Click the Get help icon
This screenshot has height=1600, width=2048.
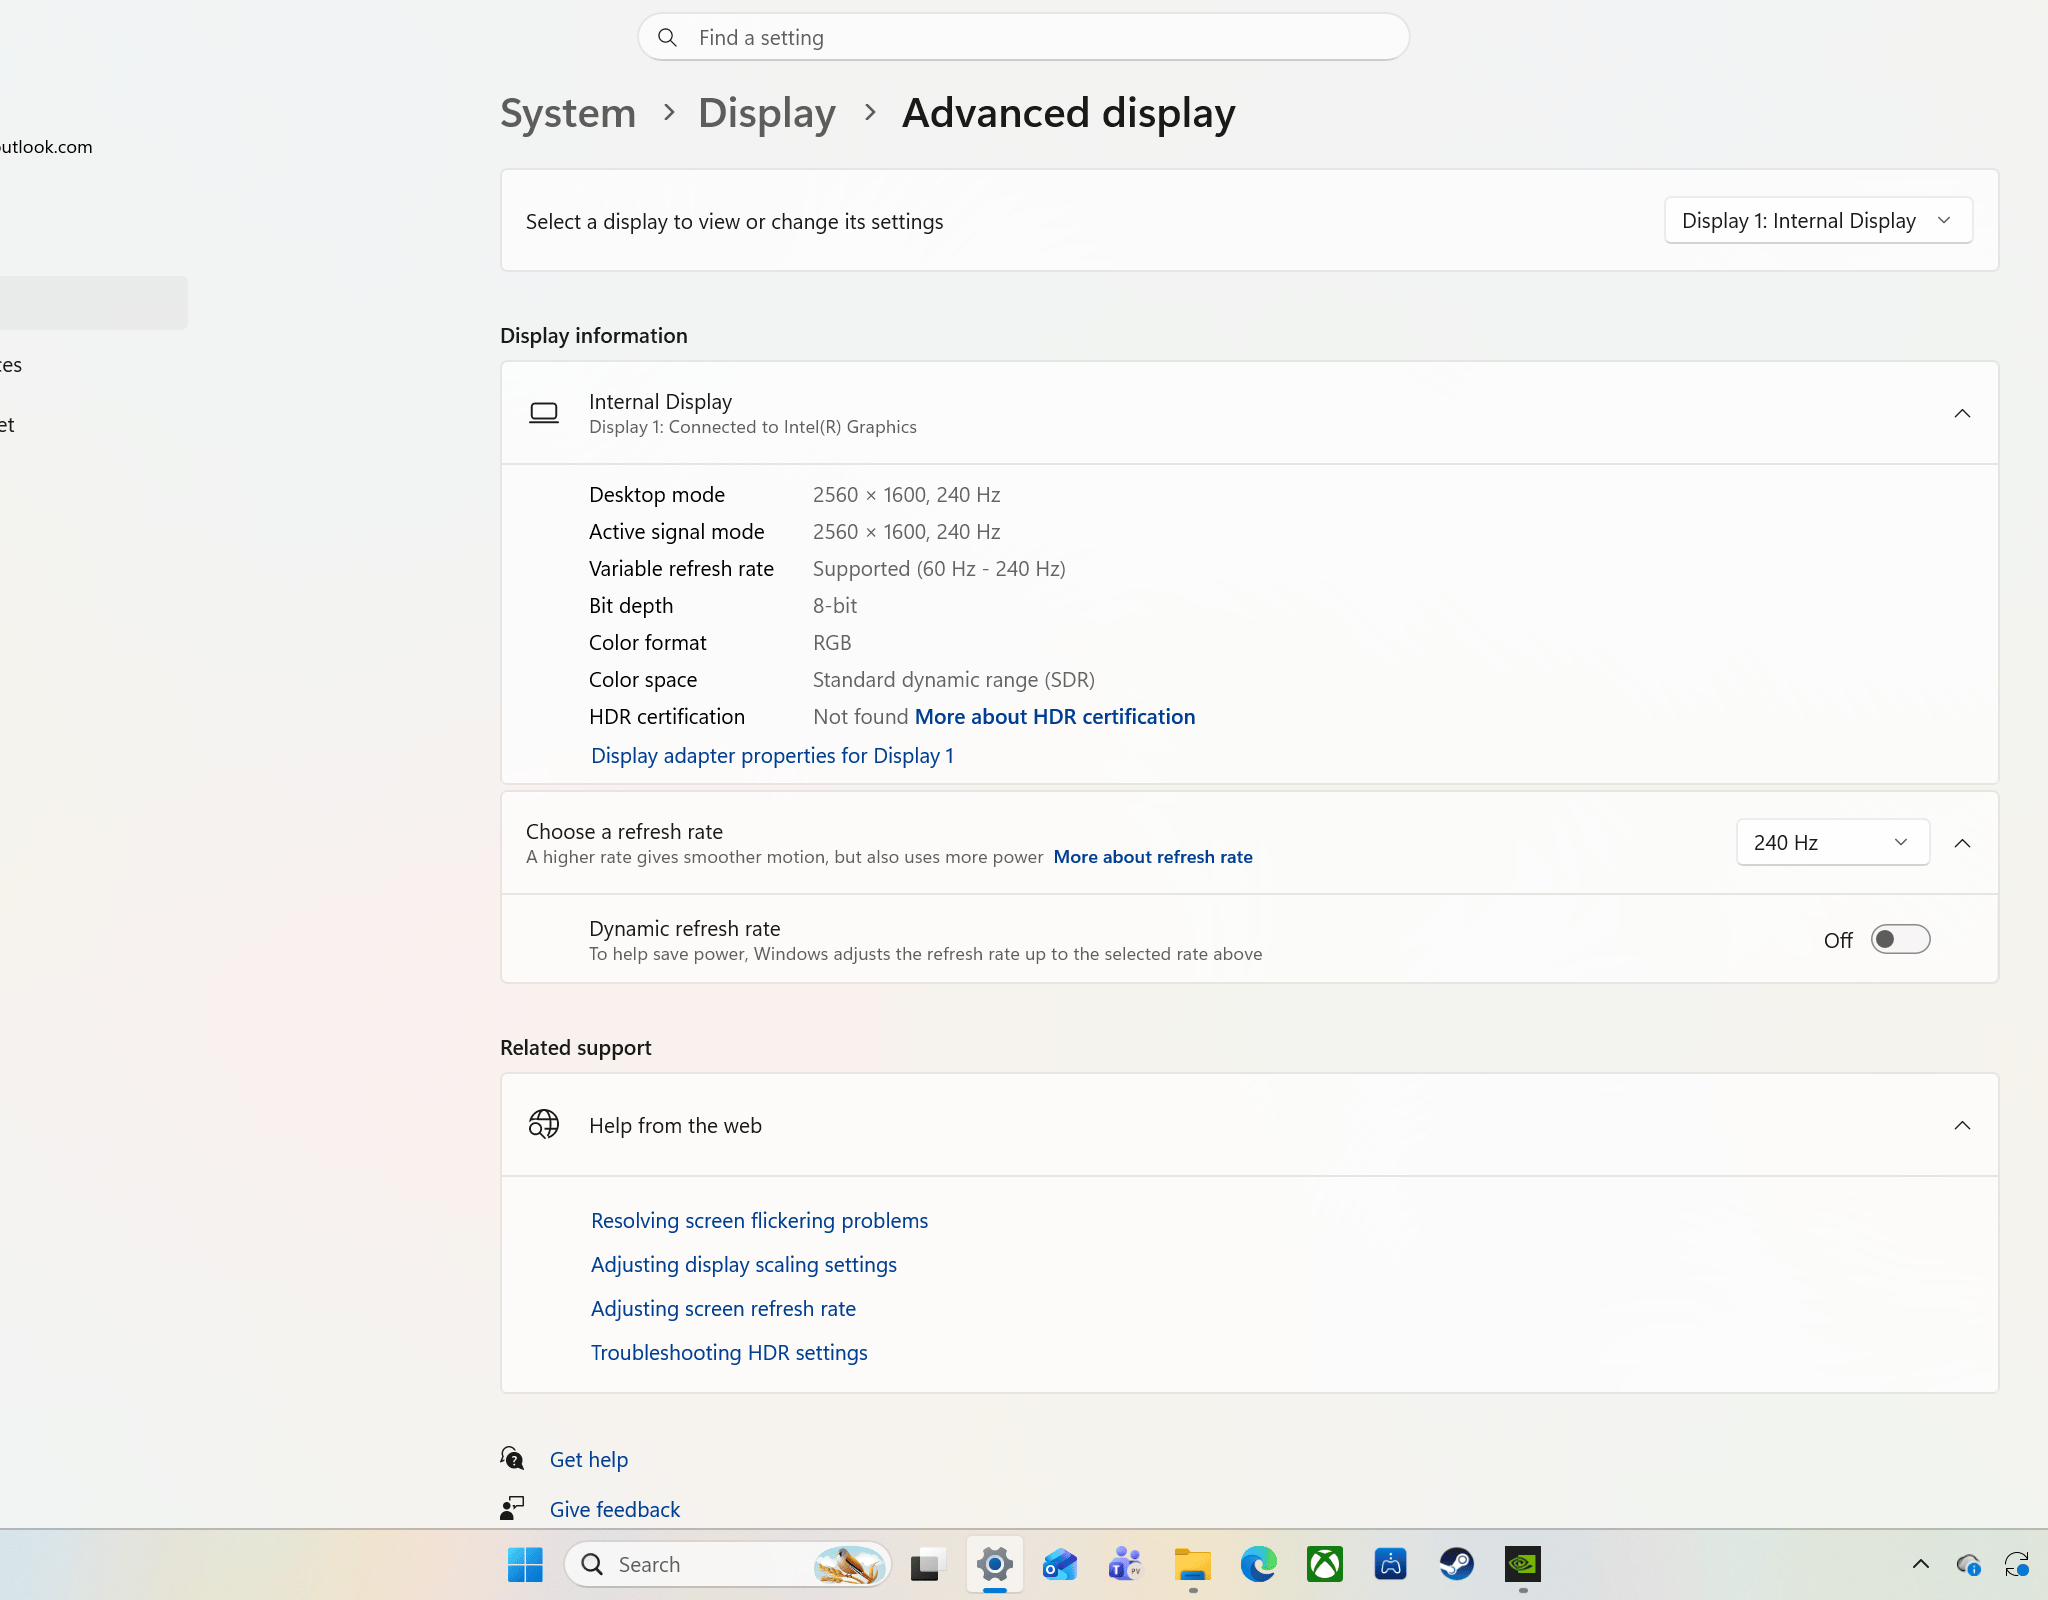(x=512, y=1459)
